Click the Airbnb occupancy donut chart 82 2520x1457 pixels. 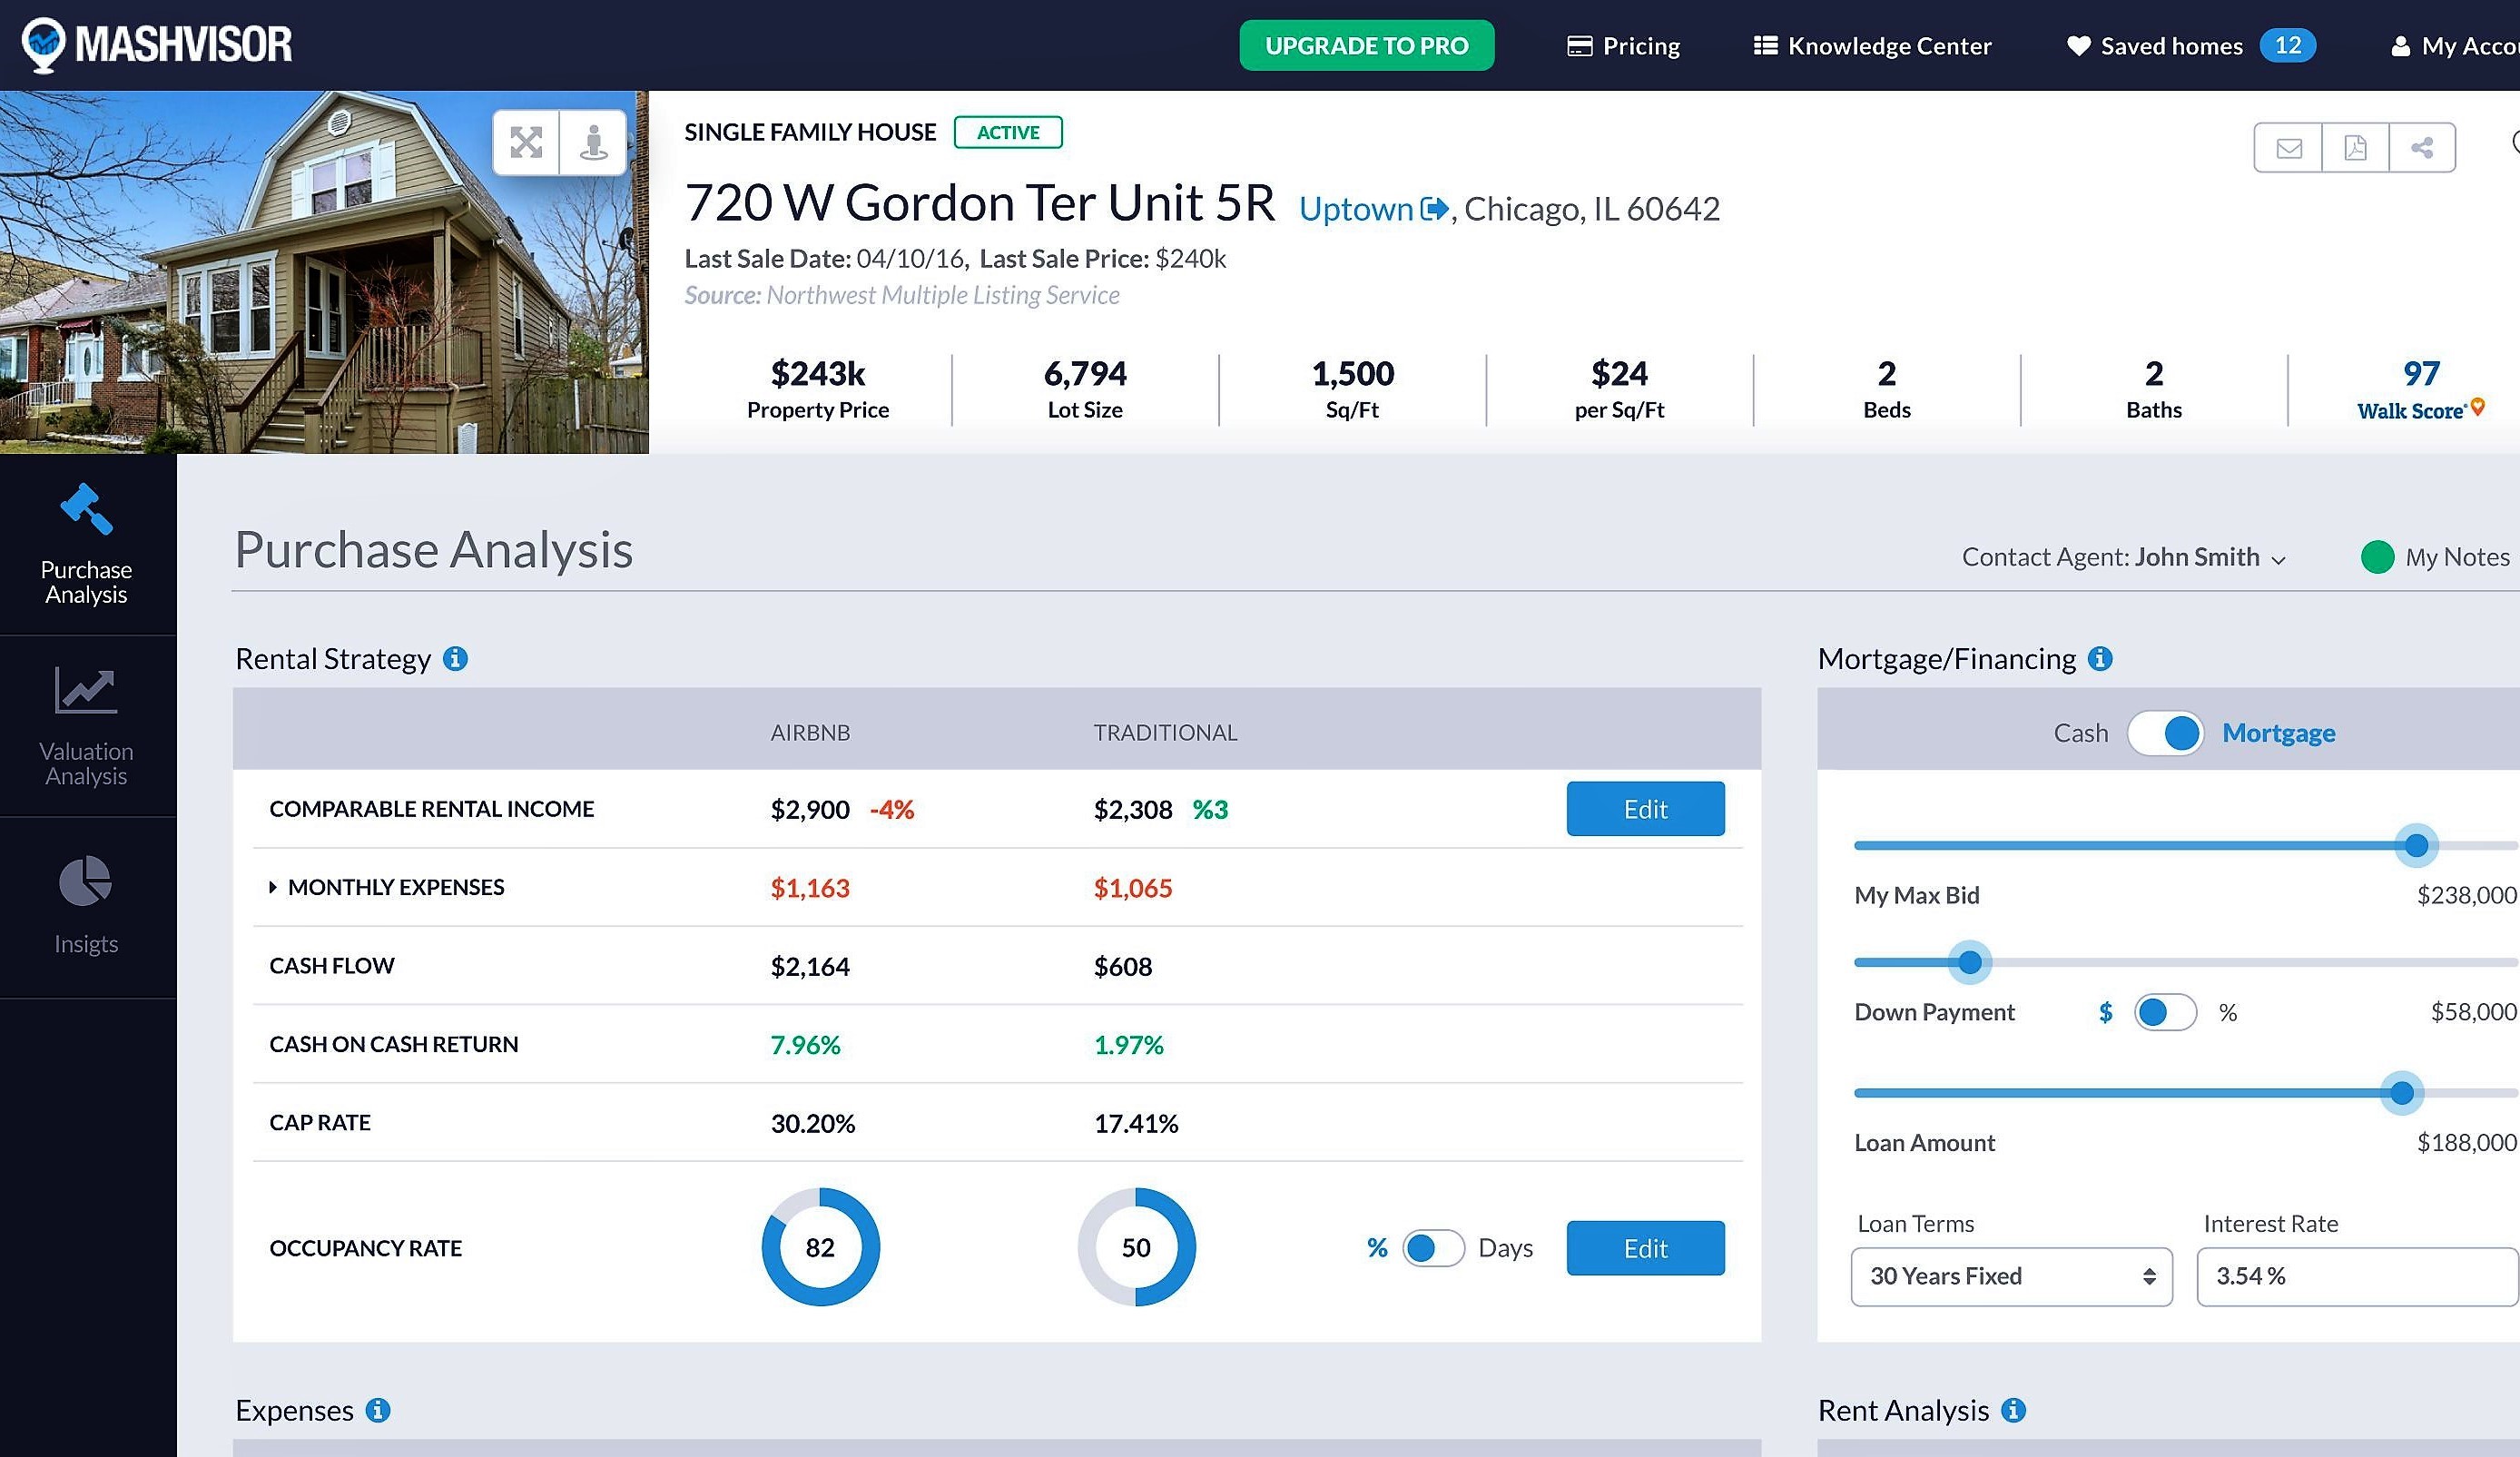820,1247
